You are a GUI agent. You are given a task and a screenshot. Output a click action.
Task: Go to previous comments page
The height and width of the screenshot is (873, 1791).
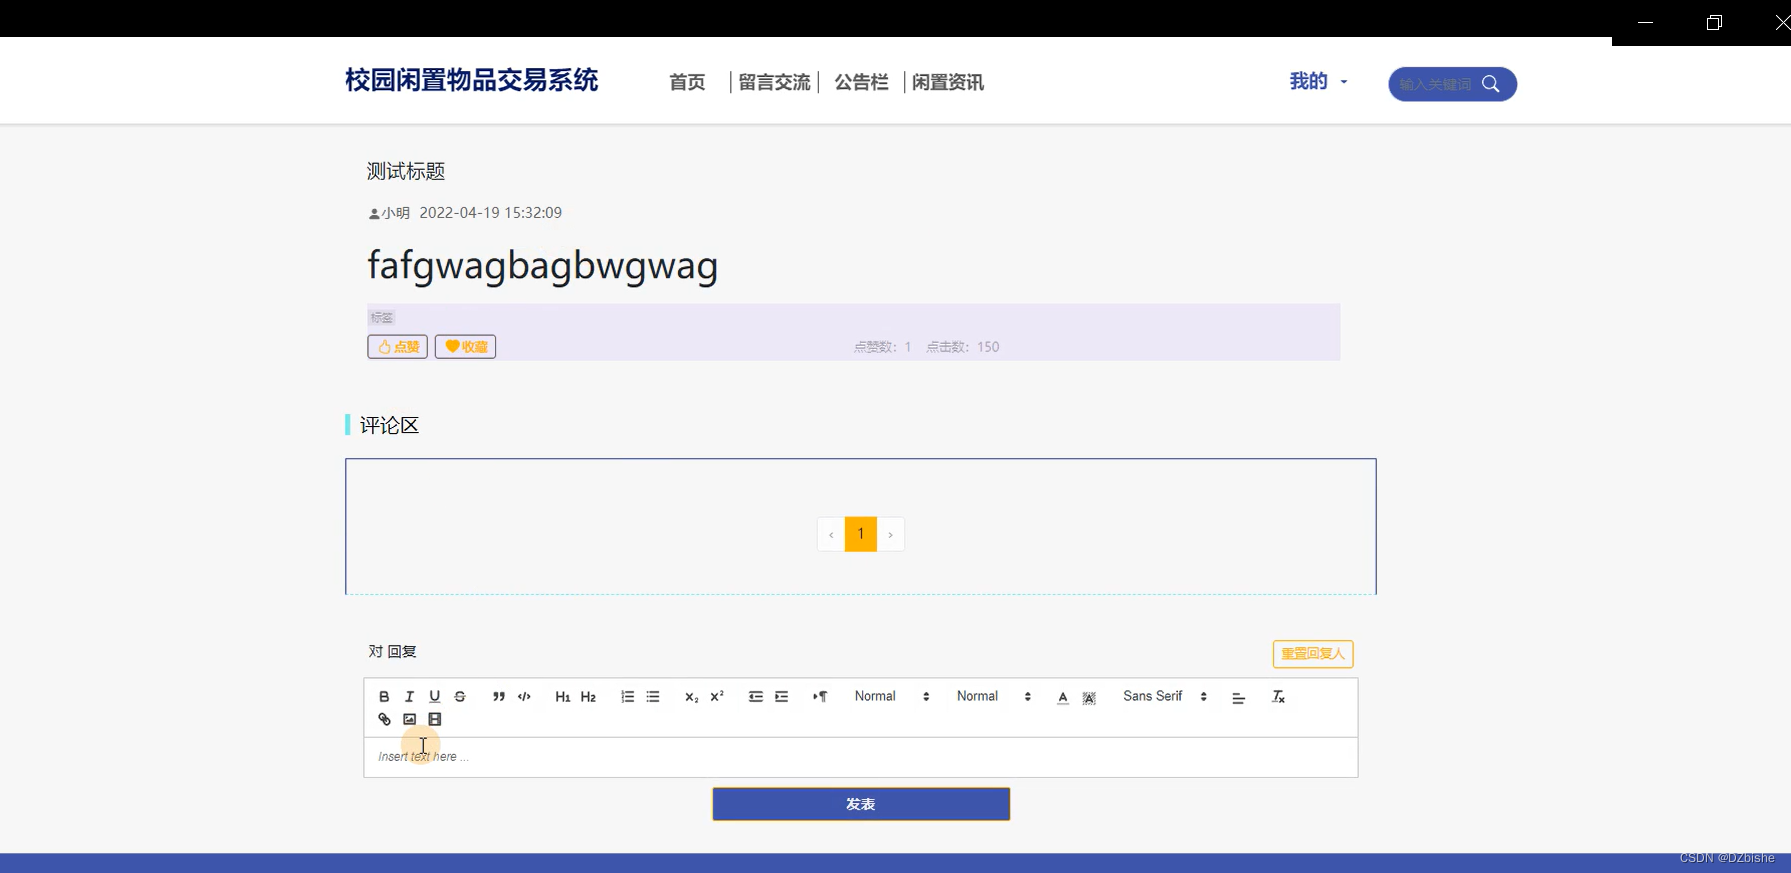(831, 534)
